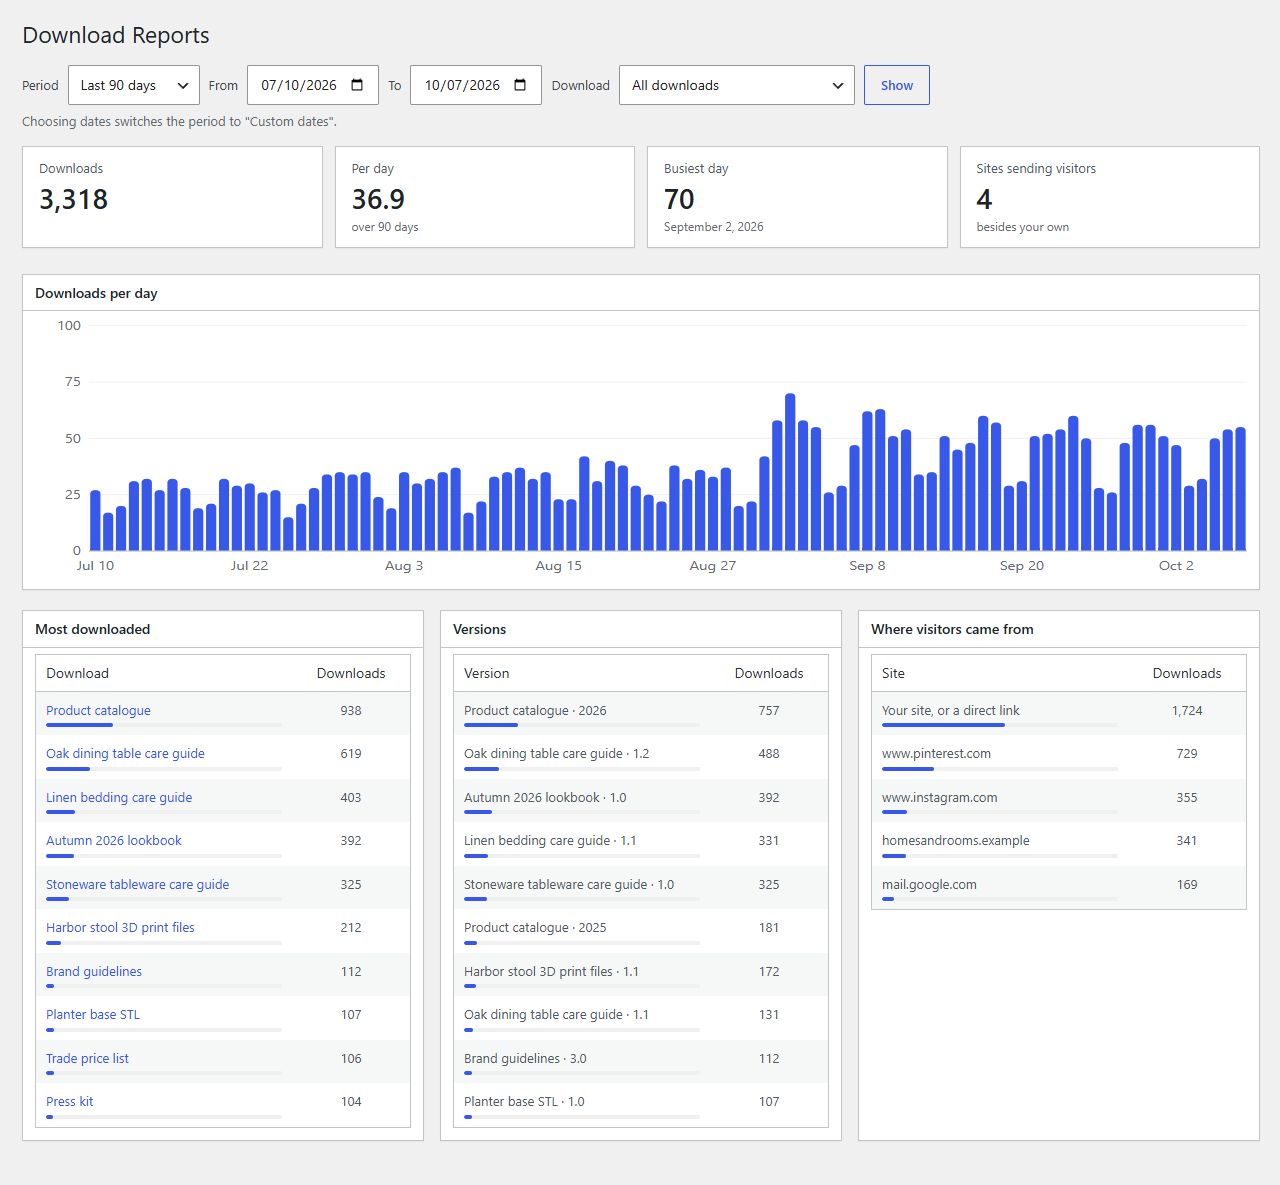Open calendar picker in From date field
The width and height of the screenshot is (1280, 1185).
tap(357, 85)
